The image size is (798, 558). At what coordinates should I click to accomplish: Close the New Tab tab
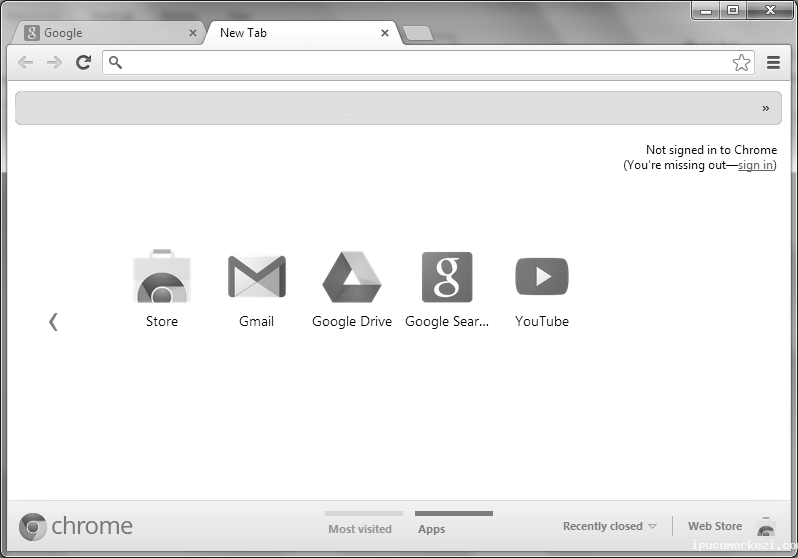coord(385,33)
